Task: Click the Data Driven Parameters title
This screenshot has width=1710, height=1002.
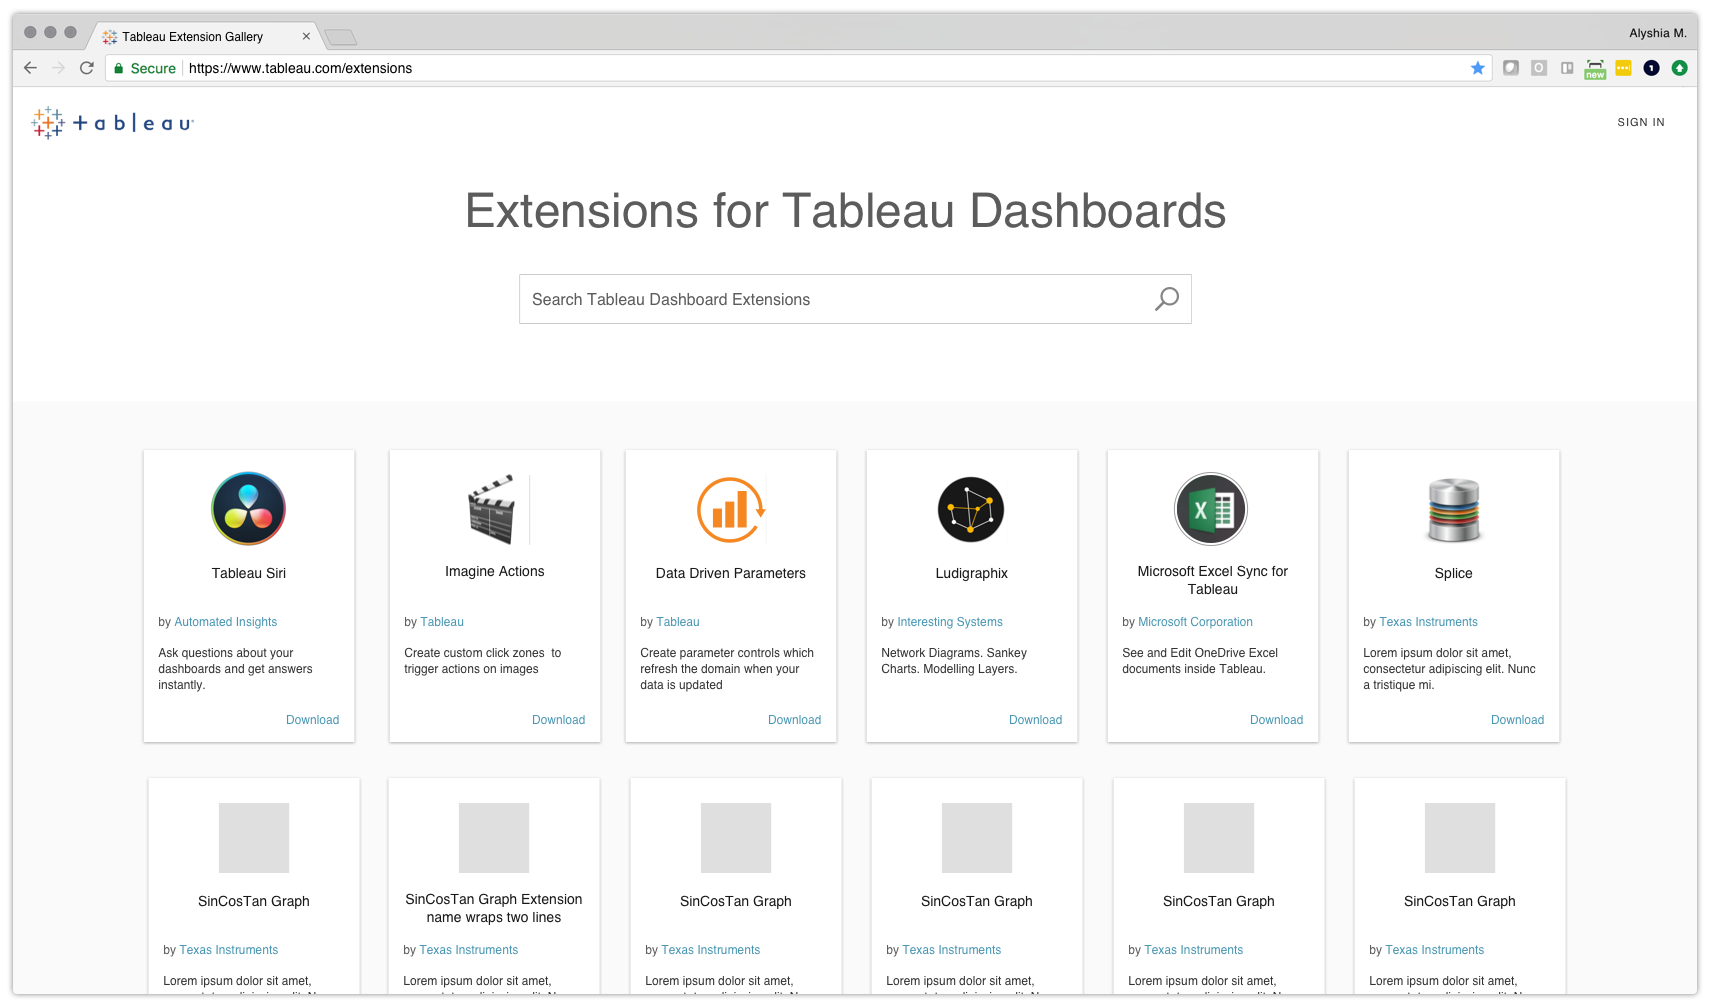Action: point(731,573)
